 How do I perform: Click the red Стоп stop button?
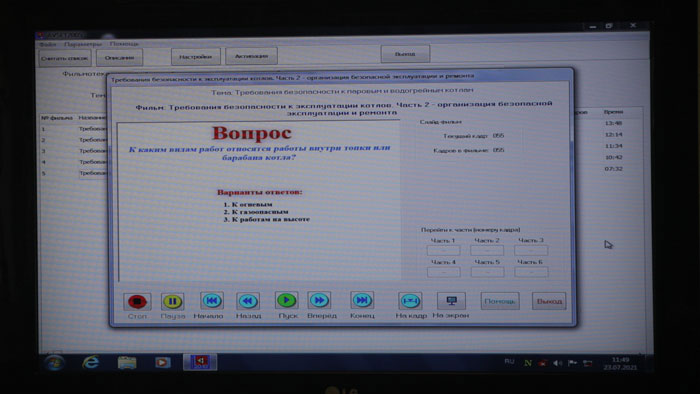click(x=137, y=302)
